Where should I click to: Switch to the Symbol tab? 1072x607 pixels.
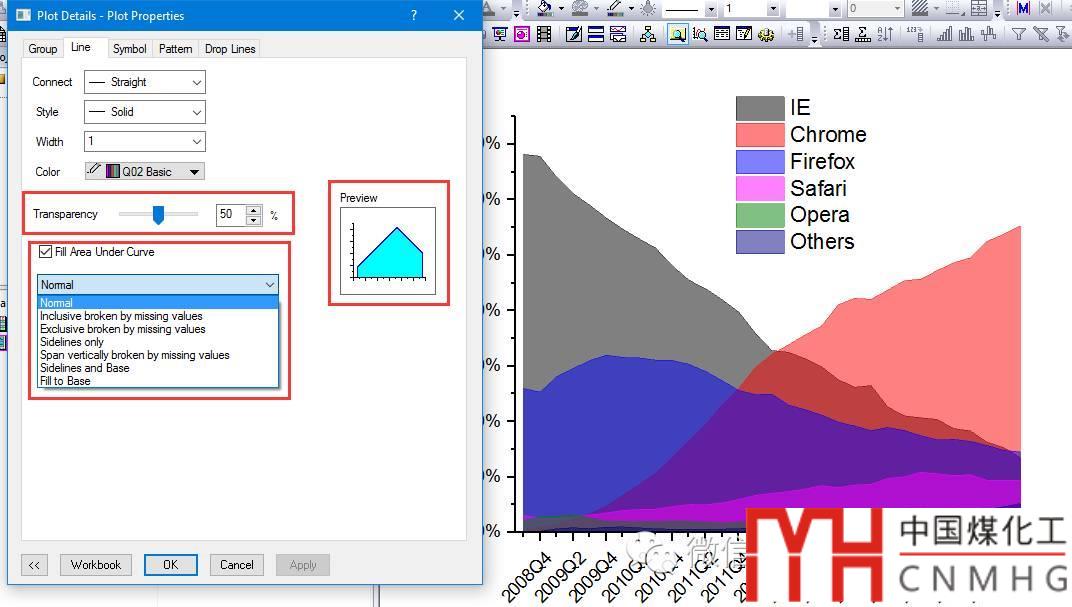[x=129, y=49]
